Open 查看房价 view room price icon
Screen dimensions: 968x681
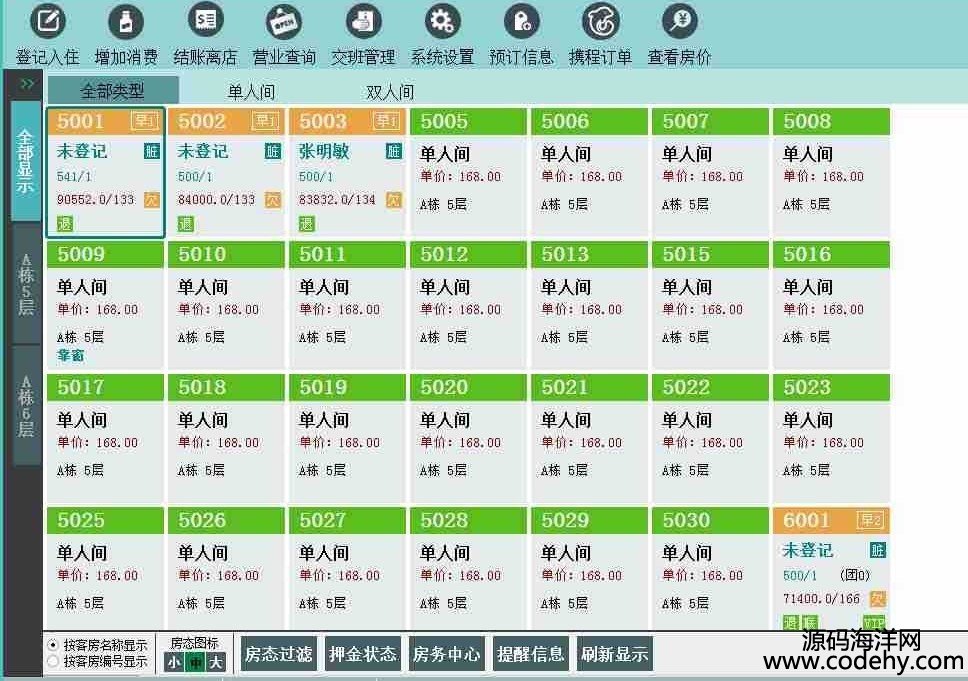coord(680,22)
